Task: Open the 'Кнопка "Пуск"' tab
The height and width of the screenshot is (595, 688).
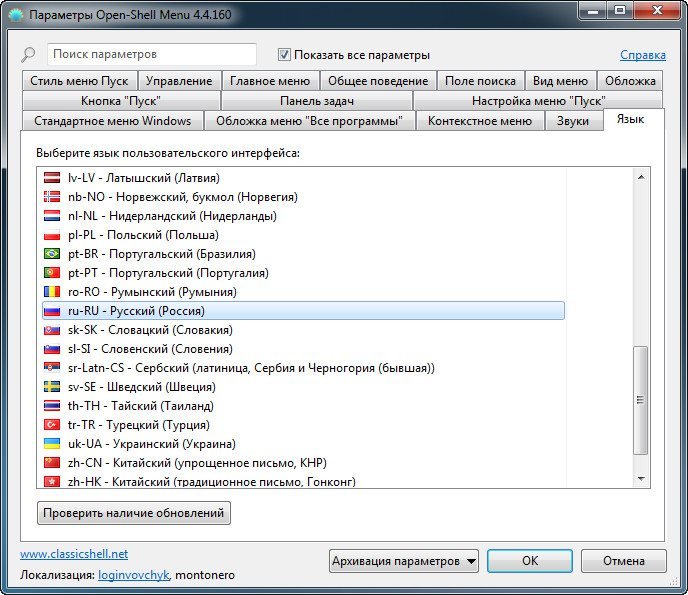Action: [121, 101]
